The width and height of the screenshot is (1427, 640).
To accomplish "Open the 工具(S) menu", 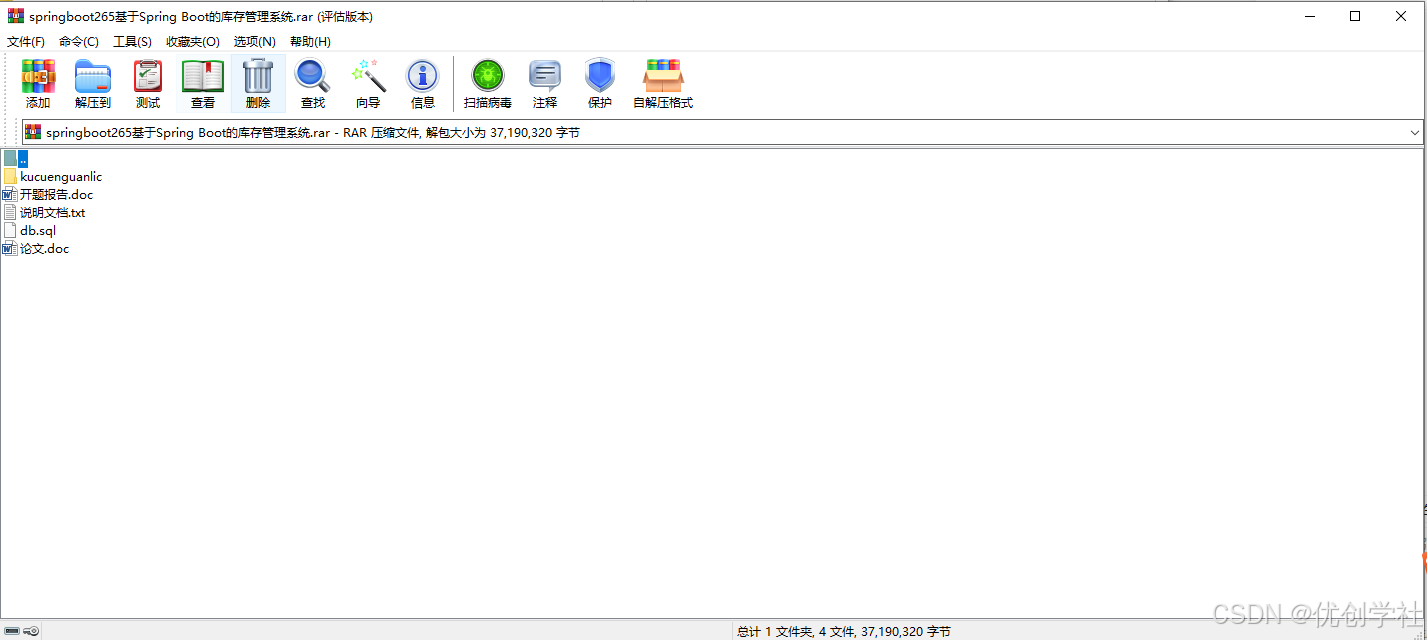I will click(x=132, y=41).
